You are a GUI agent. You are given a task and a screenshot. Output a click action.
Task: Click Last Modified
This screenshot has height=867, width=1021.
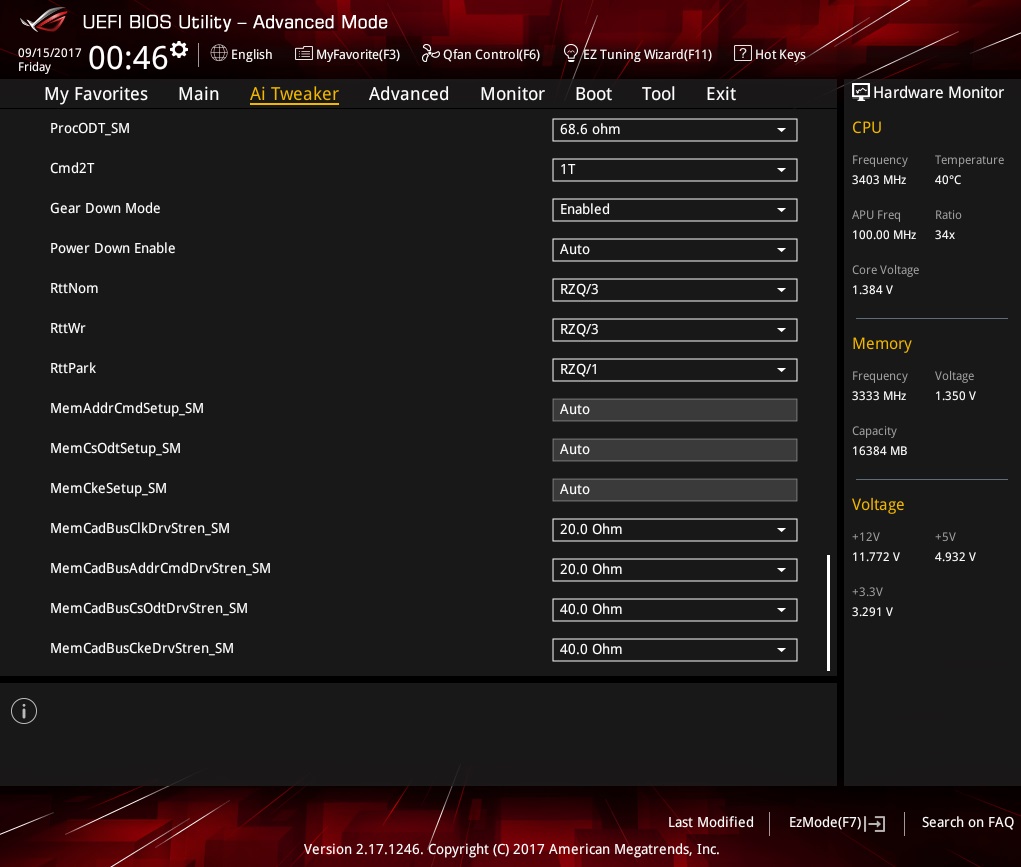pyautogui.click(x=710, y=822)
